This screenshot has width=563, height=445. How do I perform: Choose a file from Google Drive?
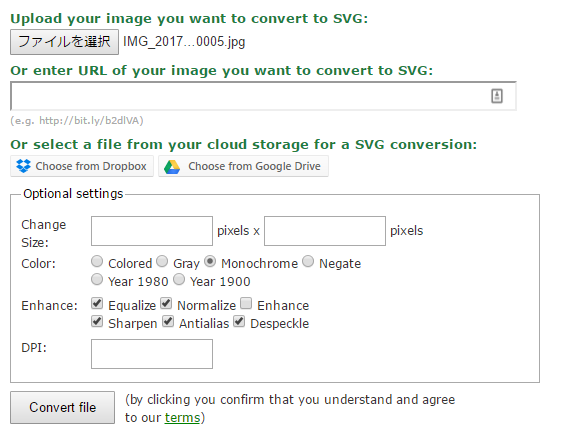pos(243,166)
